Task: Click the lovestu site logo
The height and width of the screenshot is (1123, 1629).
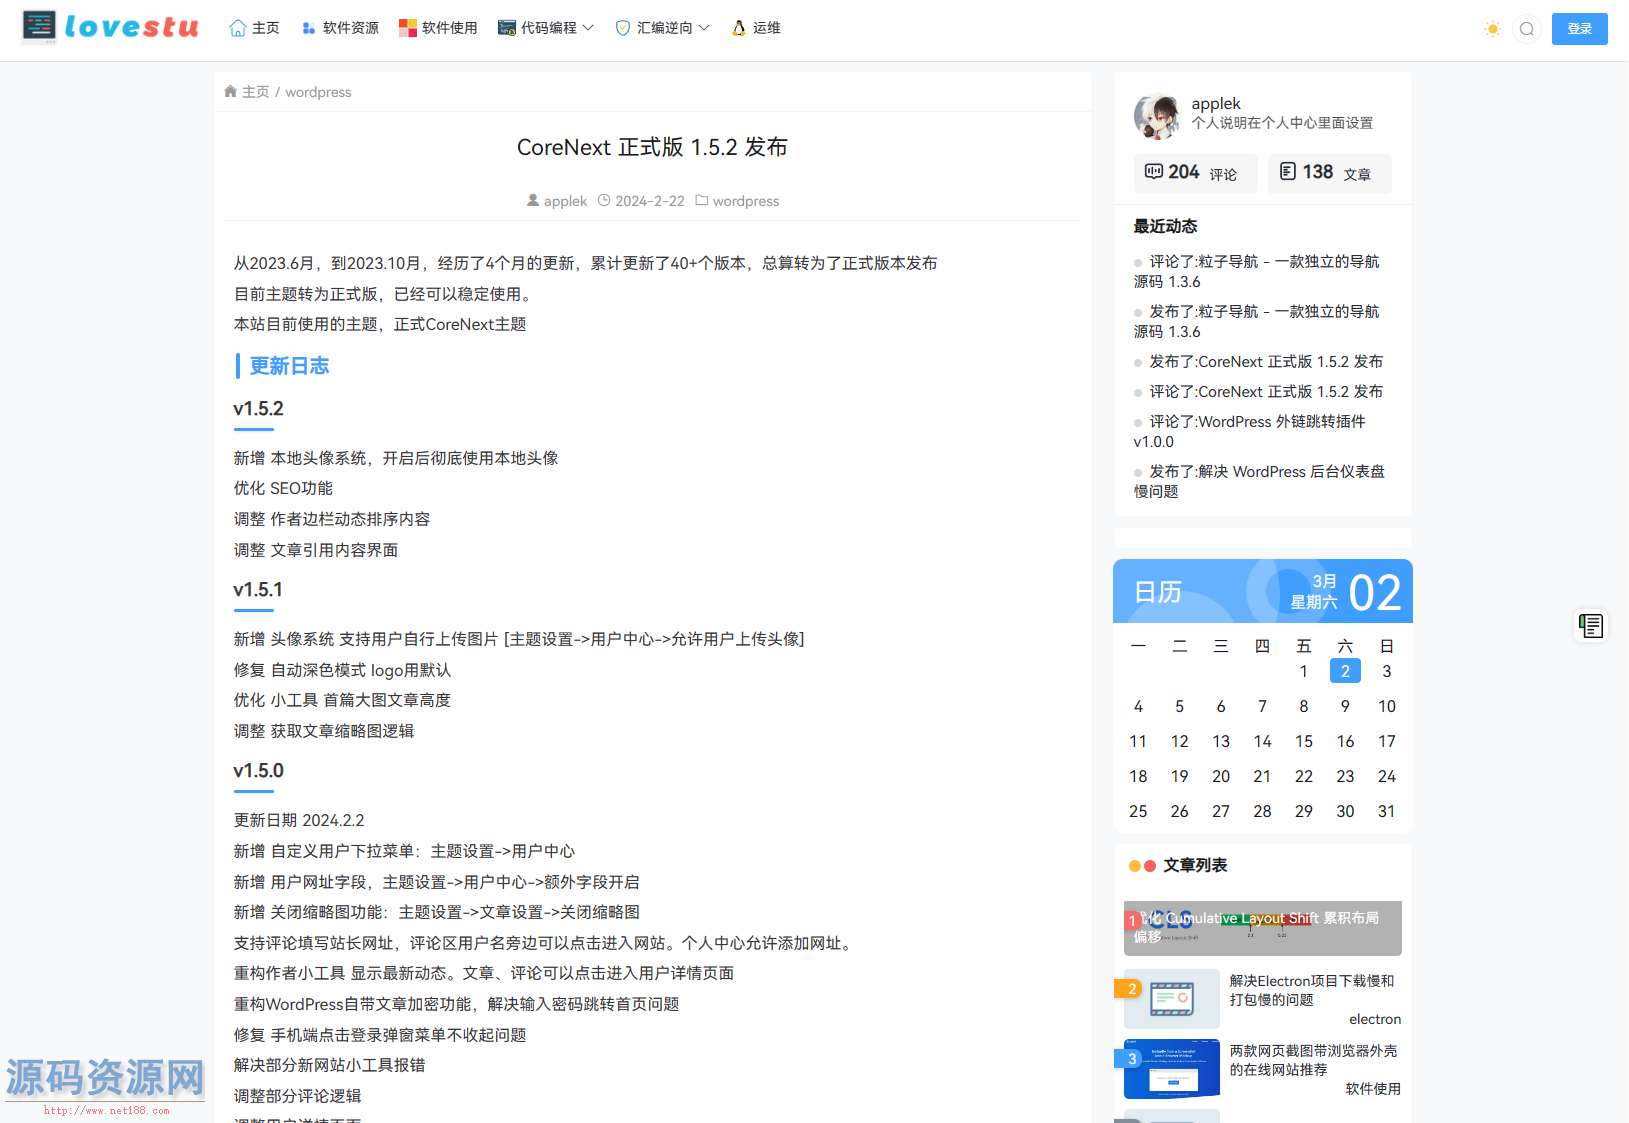Action: point(111,27)
